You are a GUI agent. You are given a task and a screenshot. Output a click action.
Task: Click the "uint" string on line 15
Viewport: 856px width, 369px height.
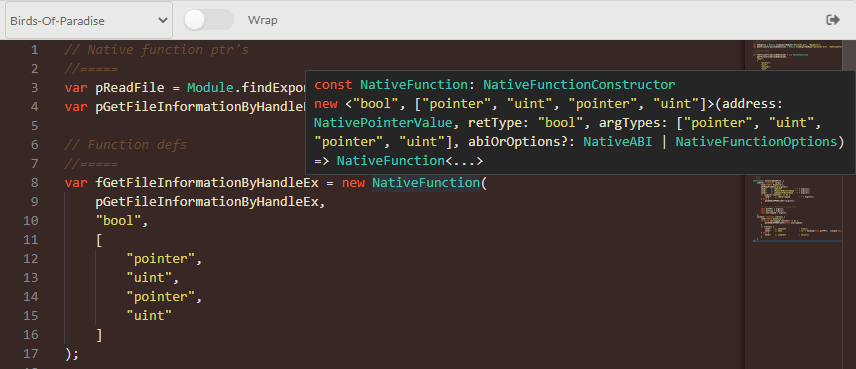(x=149, y=316)
